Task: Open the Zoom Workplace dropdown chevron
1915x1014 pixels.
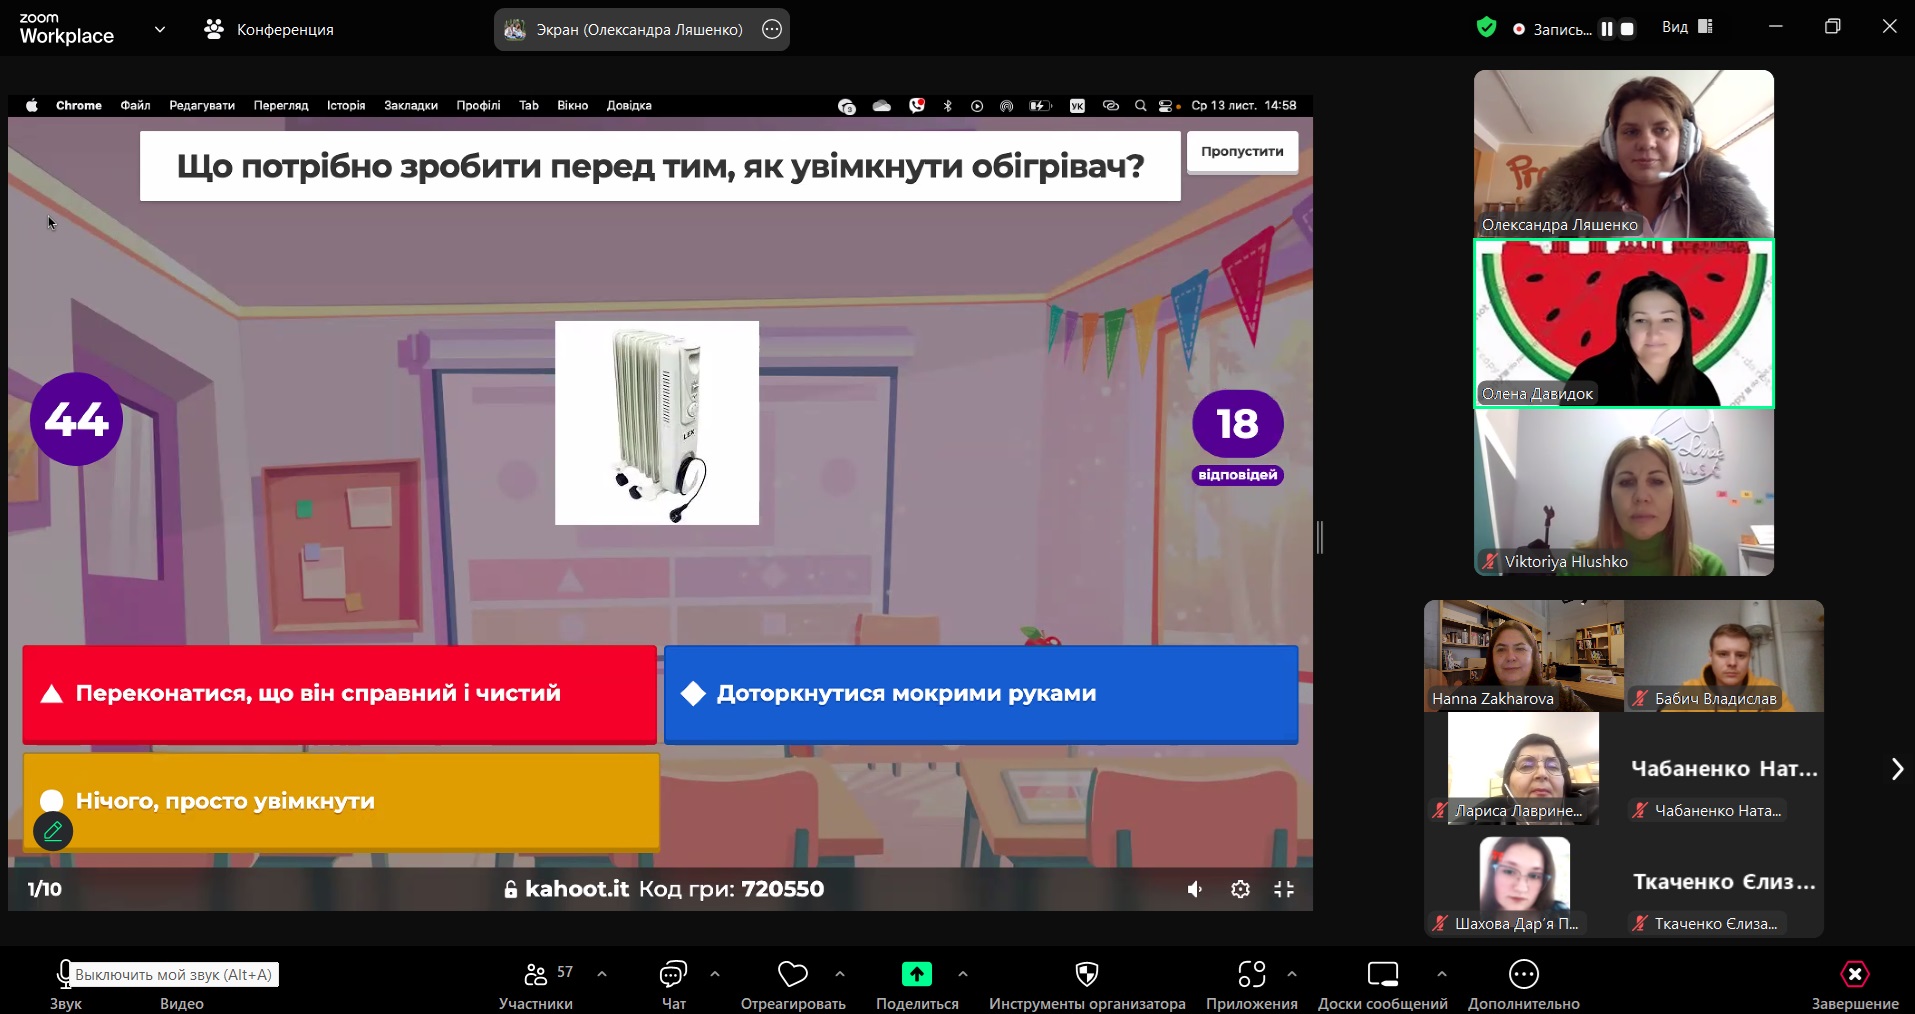Action: 160,29
